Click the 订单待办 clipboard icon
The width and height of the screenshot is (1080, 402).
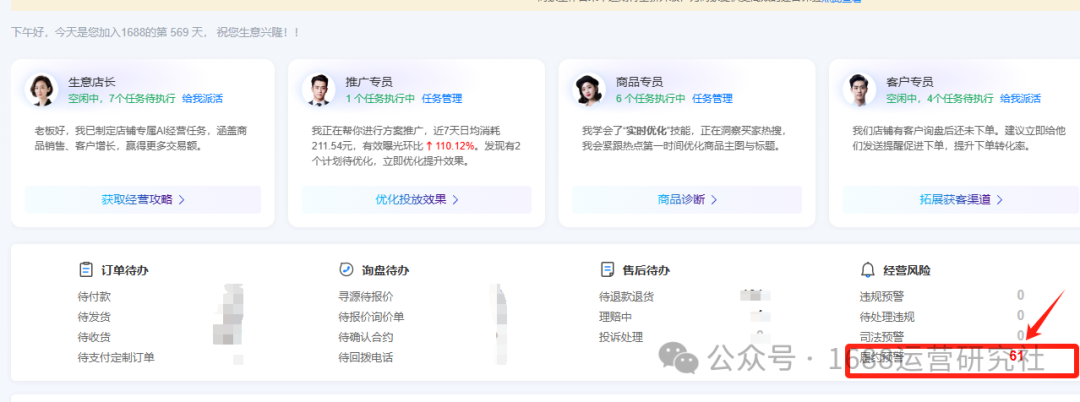pos(85,270)
